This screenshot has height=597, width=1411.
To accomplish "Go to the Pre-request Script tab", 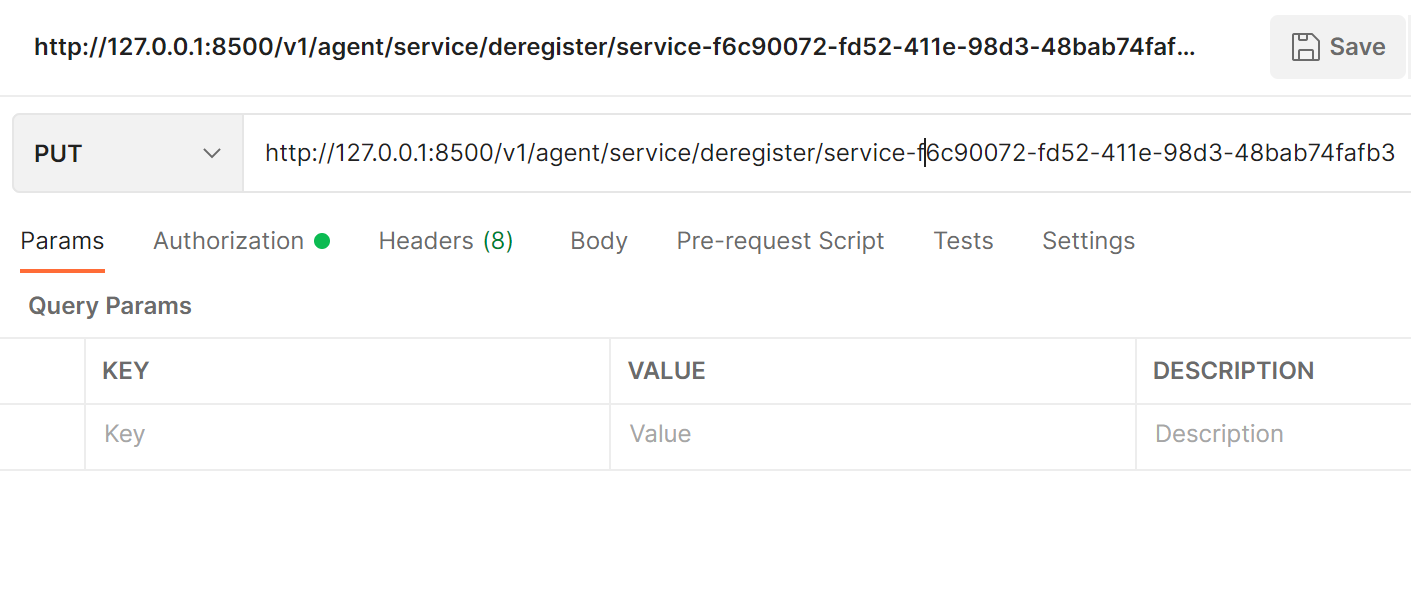I will tap(780, 241).
